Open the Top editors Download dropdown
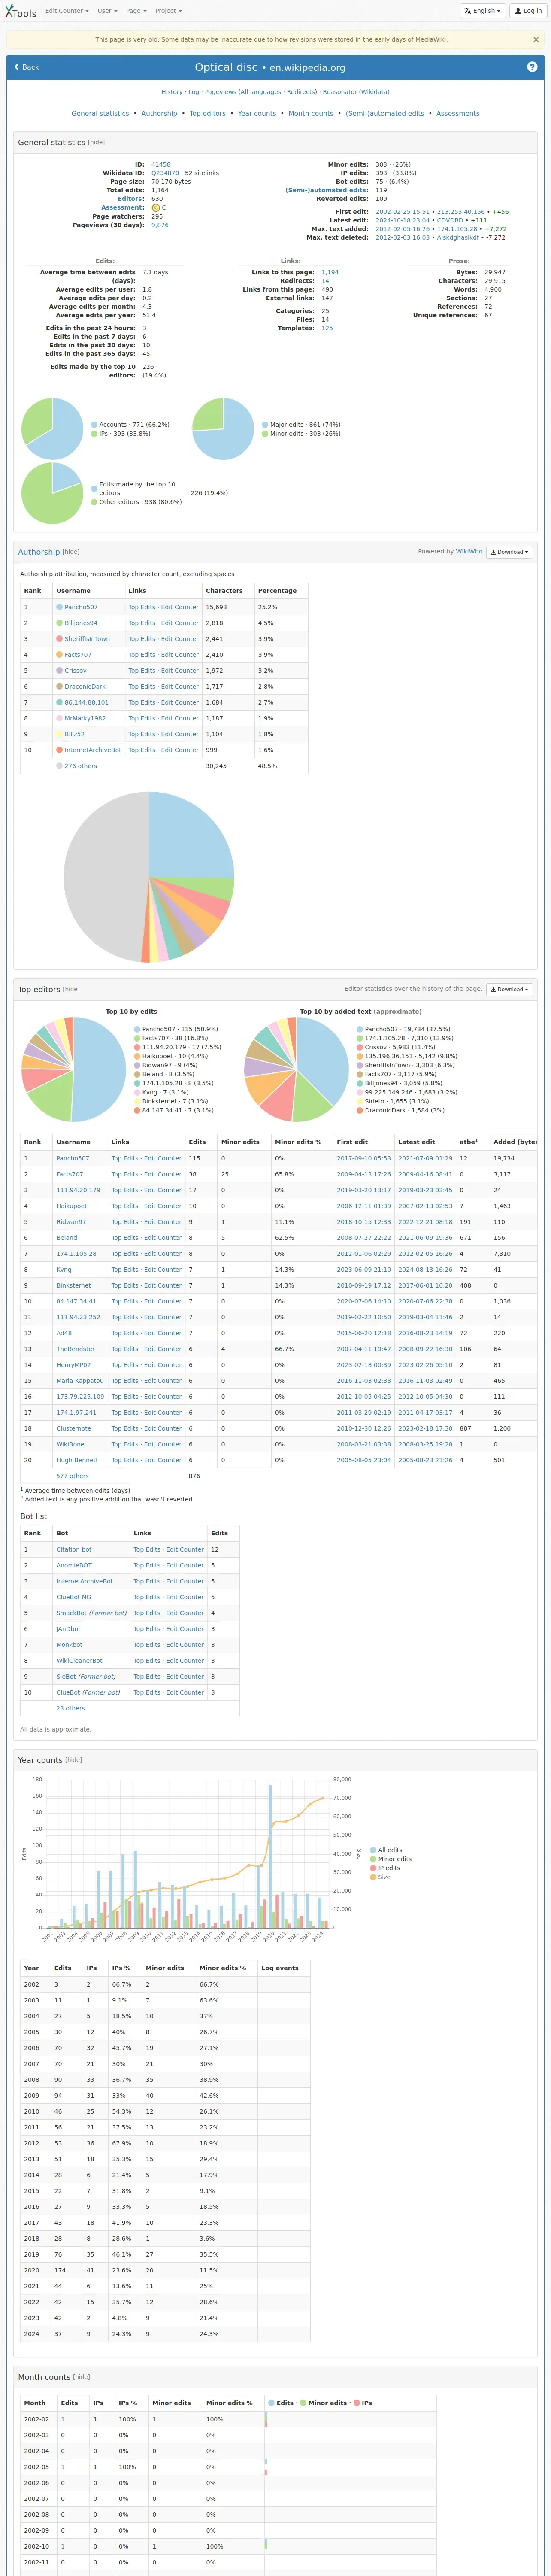 click(510, 989)
